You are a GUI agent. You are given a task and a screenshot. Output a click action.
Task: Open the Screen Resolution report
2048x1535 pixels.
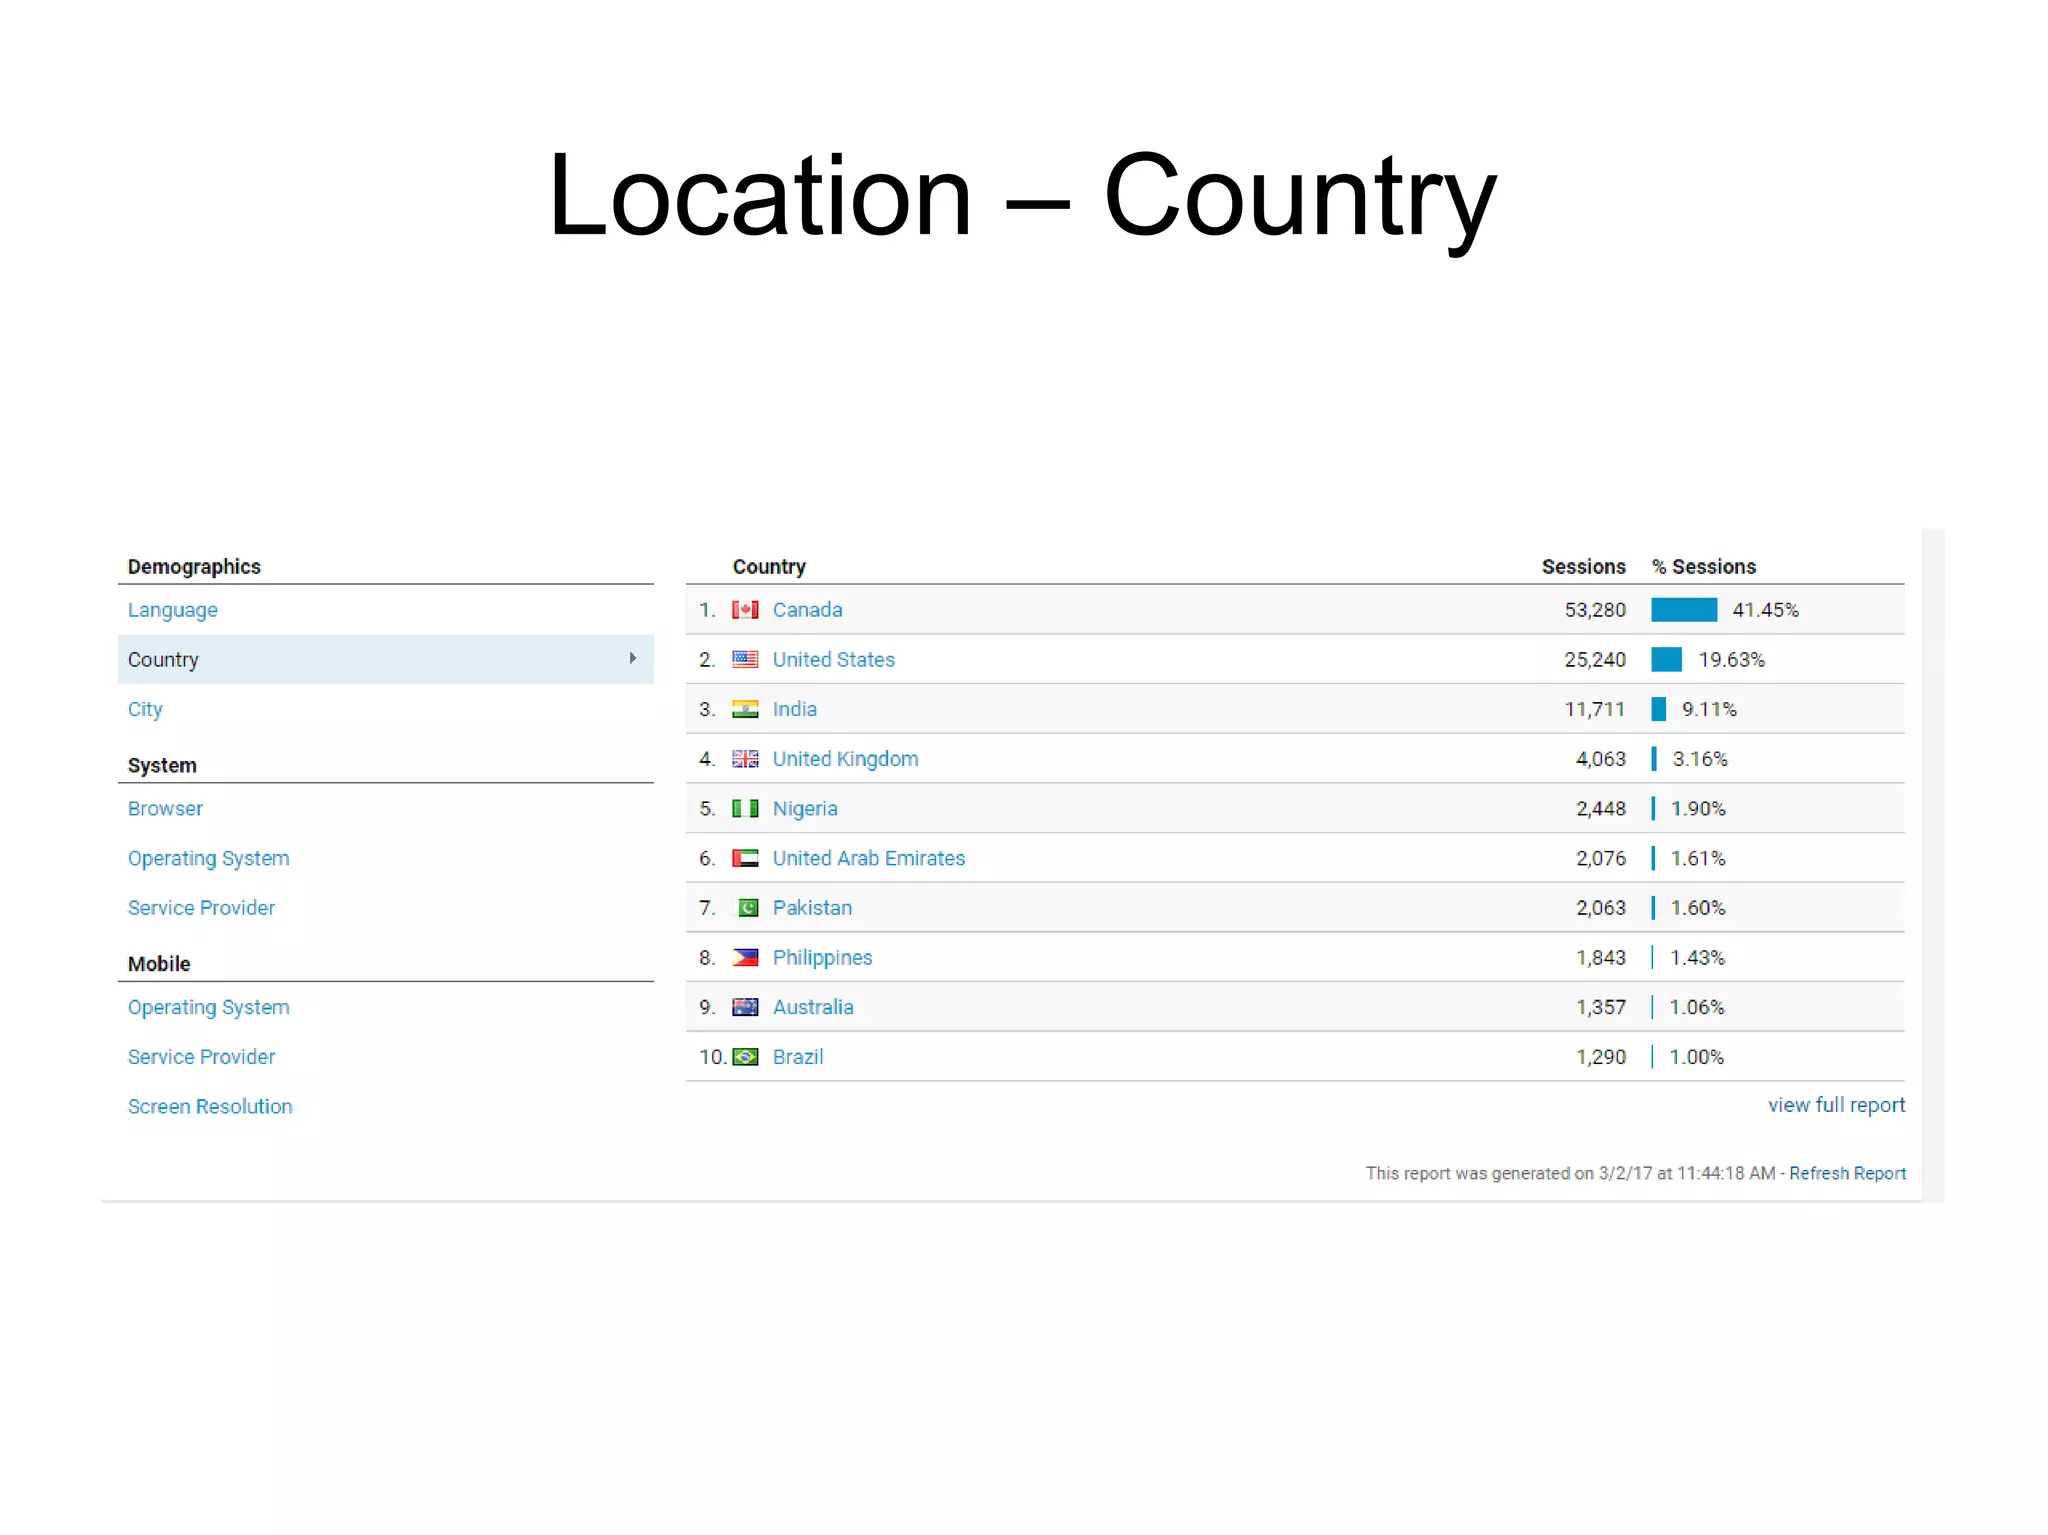(210, 1106)
